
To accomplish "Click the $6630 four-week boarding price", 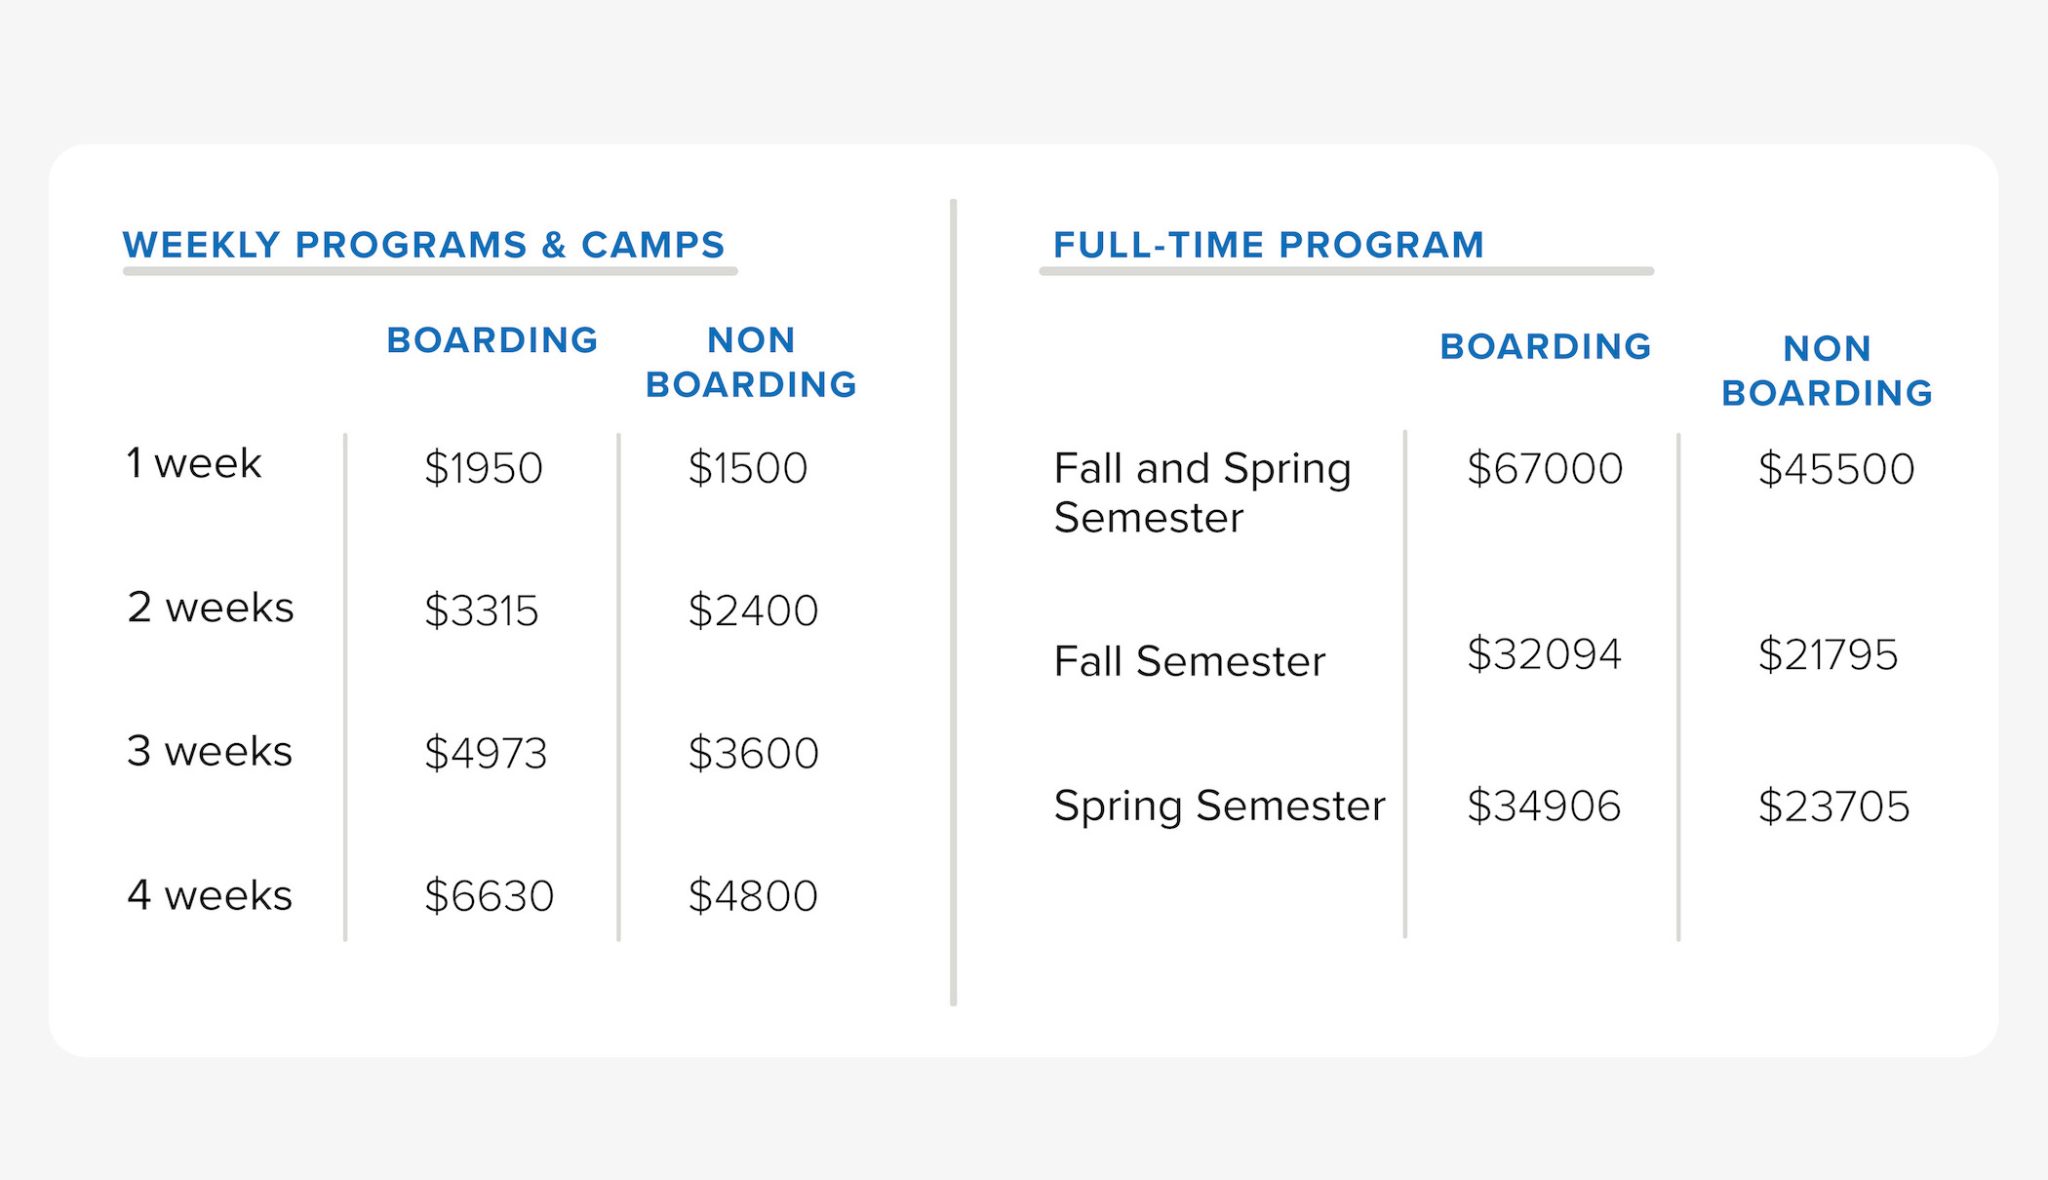I will tap(489, 896).
